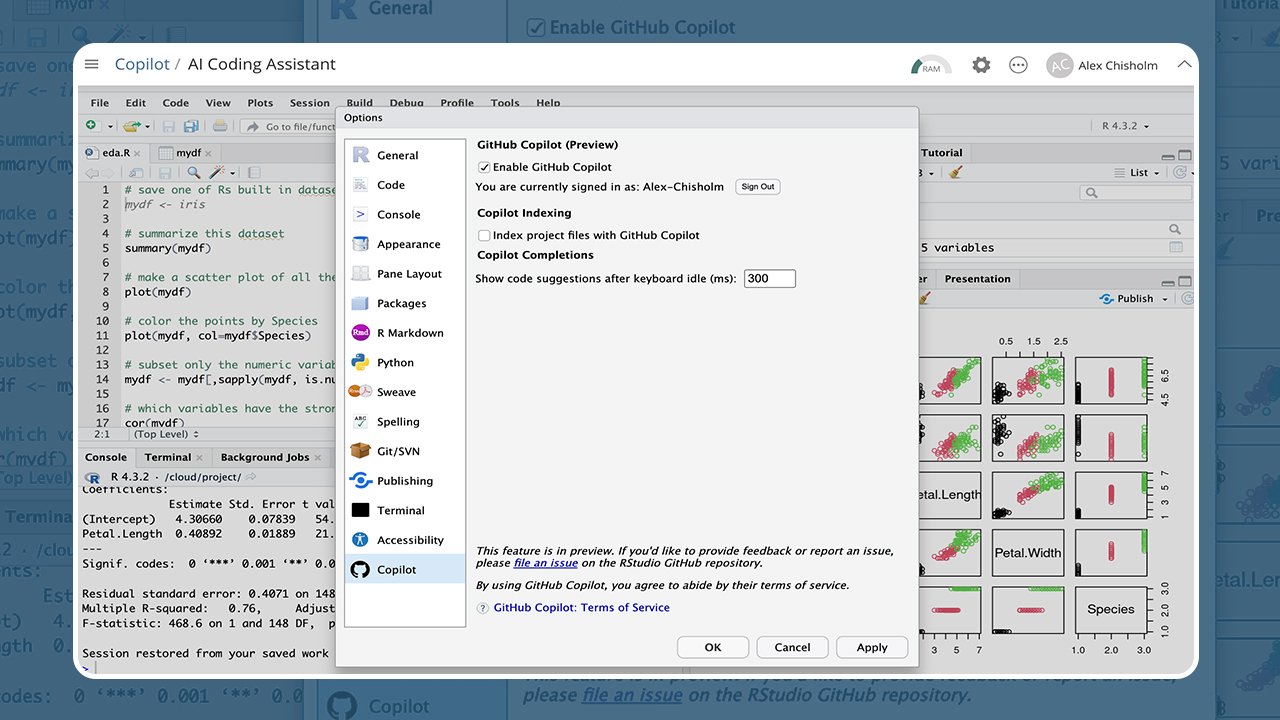Open the Git/SVN options section
The image size is (1280, 720).
click(397, 451)
